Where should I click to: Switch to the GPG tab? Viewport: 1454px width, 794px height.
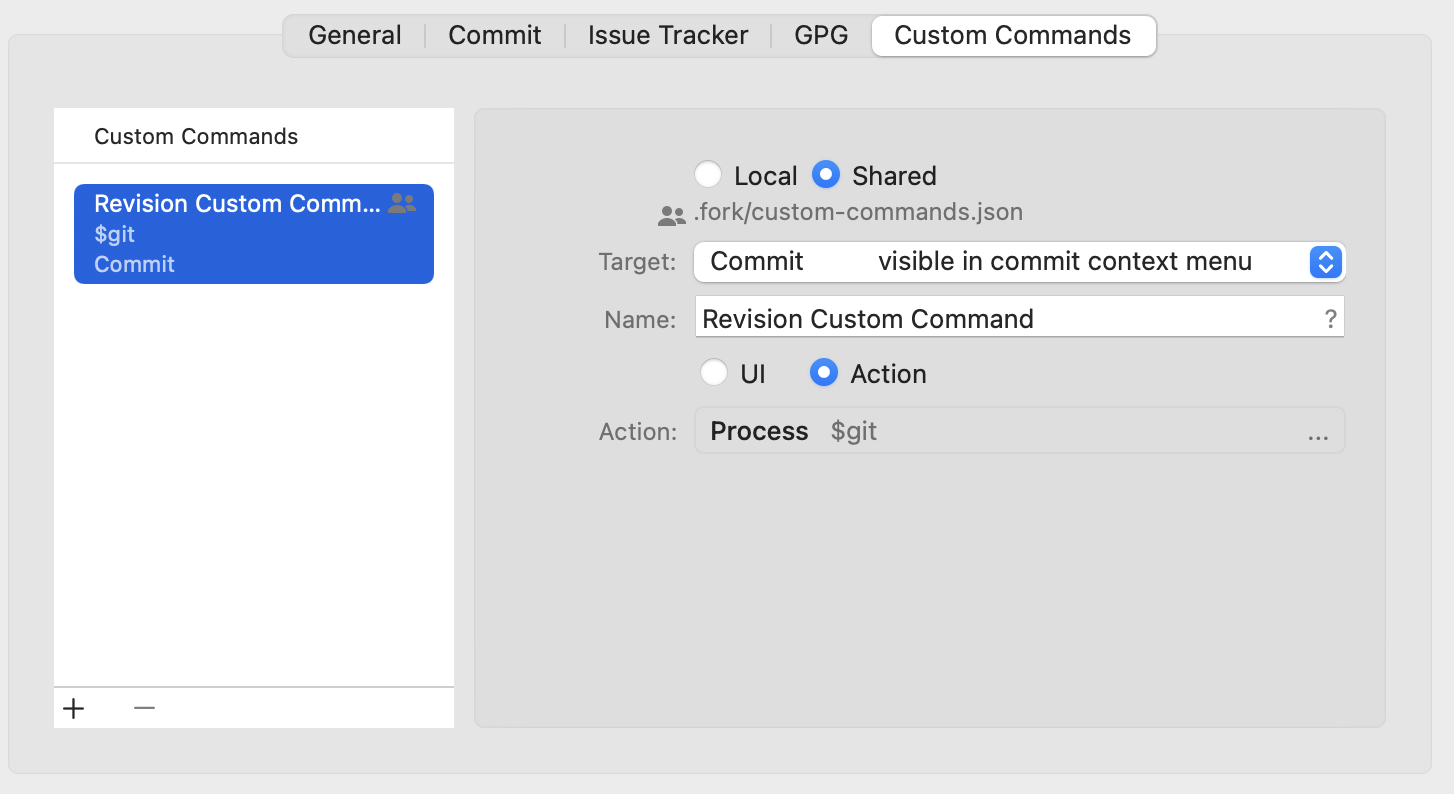point(820,35)
